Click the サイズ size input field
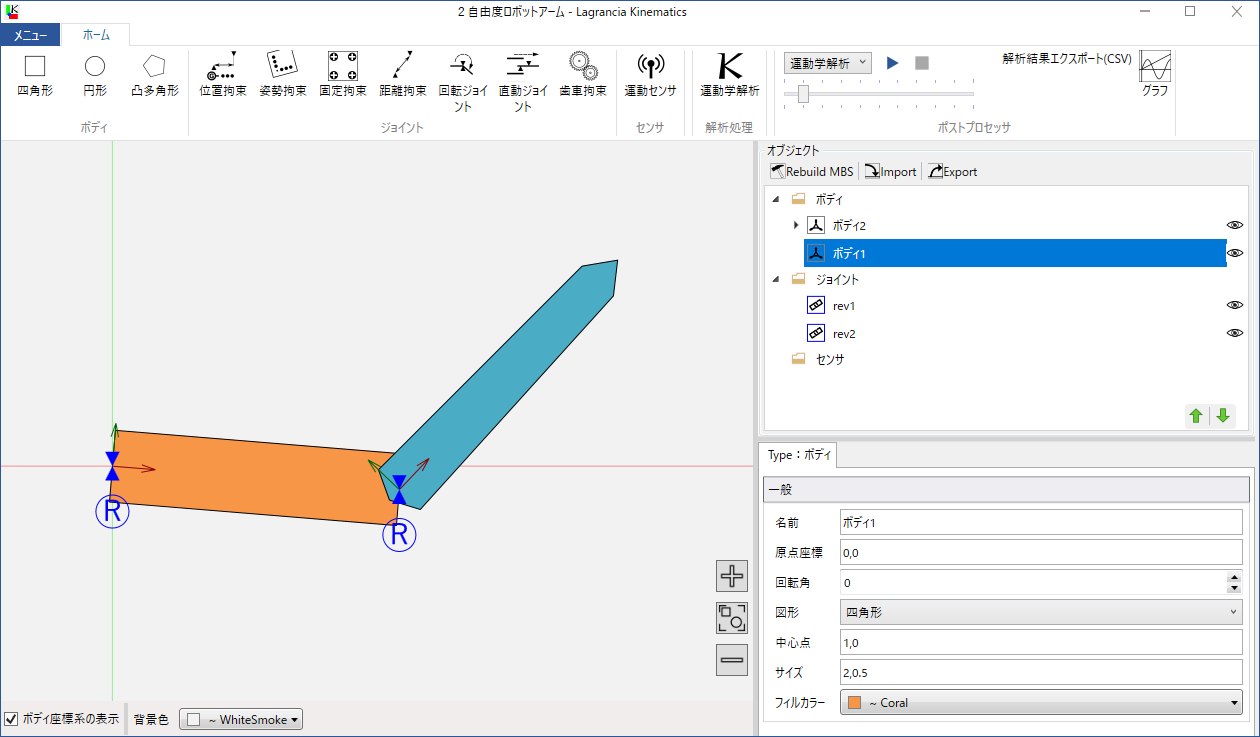 tap(1041, 672)
